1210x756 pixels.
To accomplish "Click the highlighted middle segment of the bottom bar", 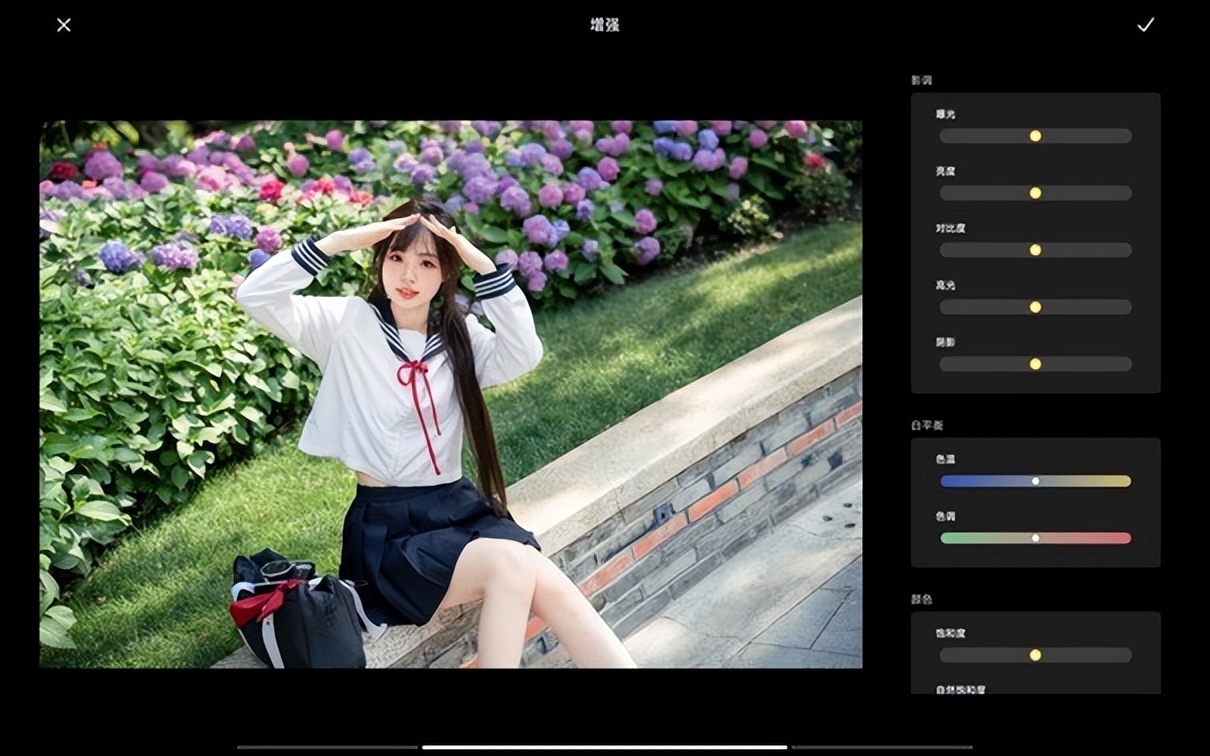I will tap(604, 747).
